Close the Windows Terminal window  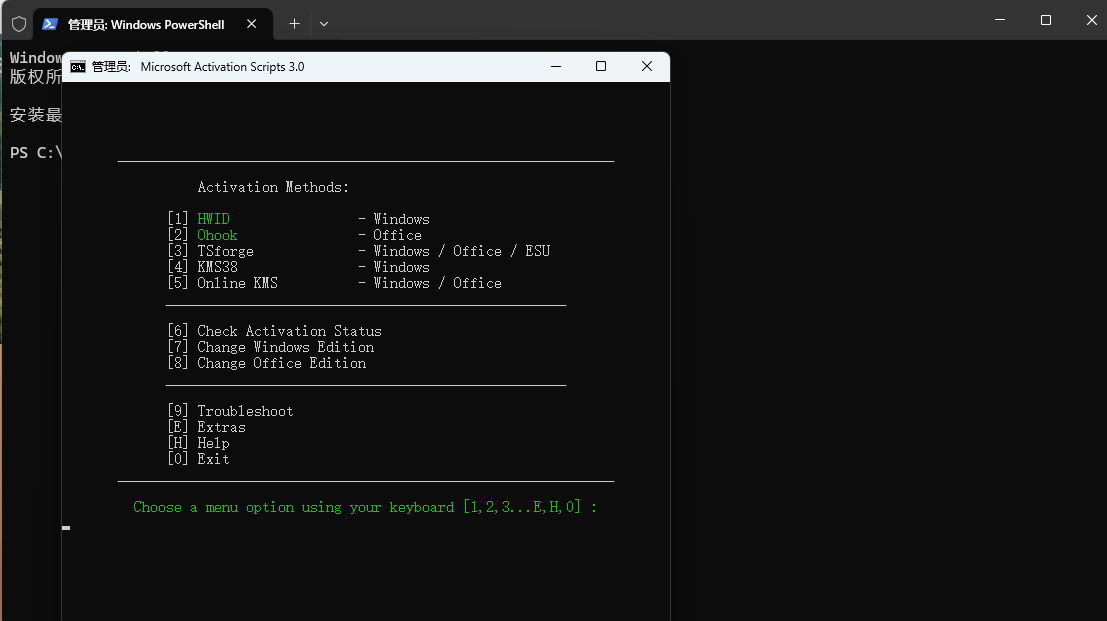(x=1091, y=20)
